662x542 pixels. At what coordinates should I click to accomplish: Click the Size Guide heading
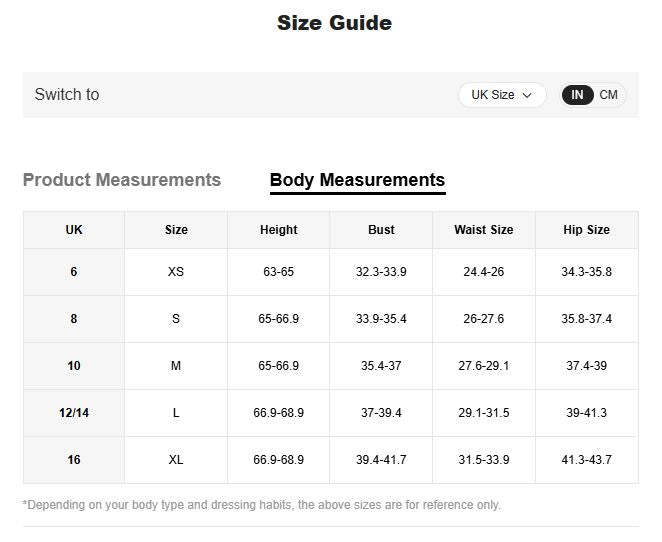click(334, 23)
